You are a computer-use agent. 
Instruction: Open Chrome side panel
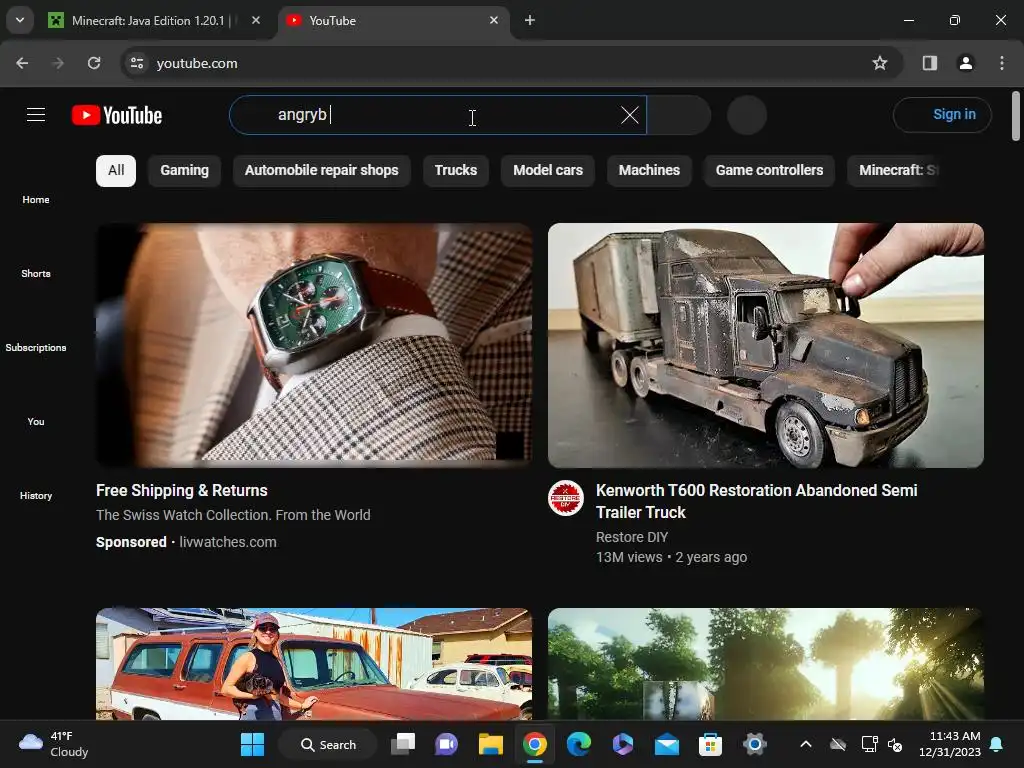(929, 63)
